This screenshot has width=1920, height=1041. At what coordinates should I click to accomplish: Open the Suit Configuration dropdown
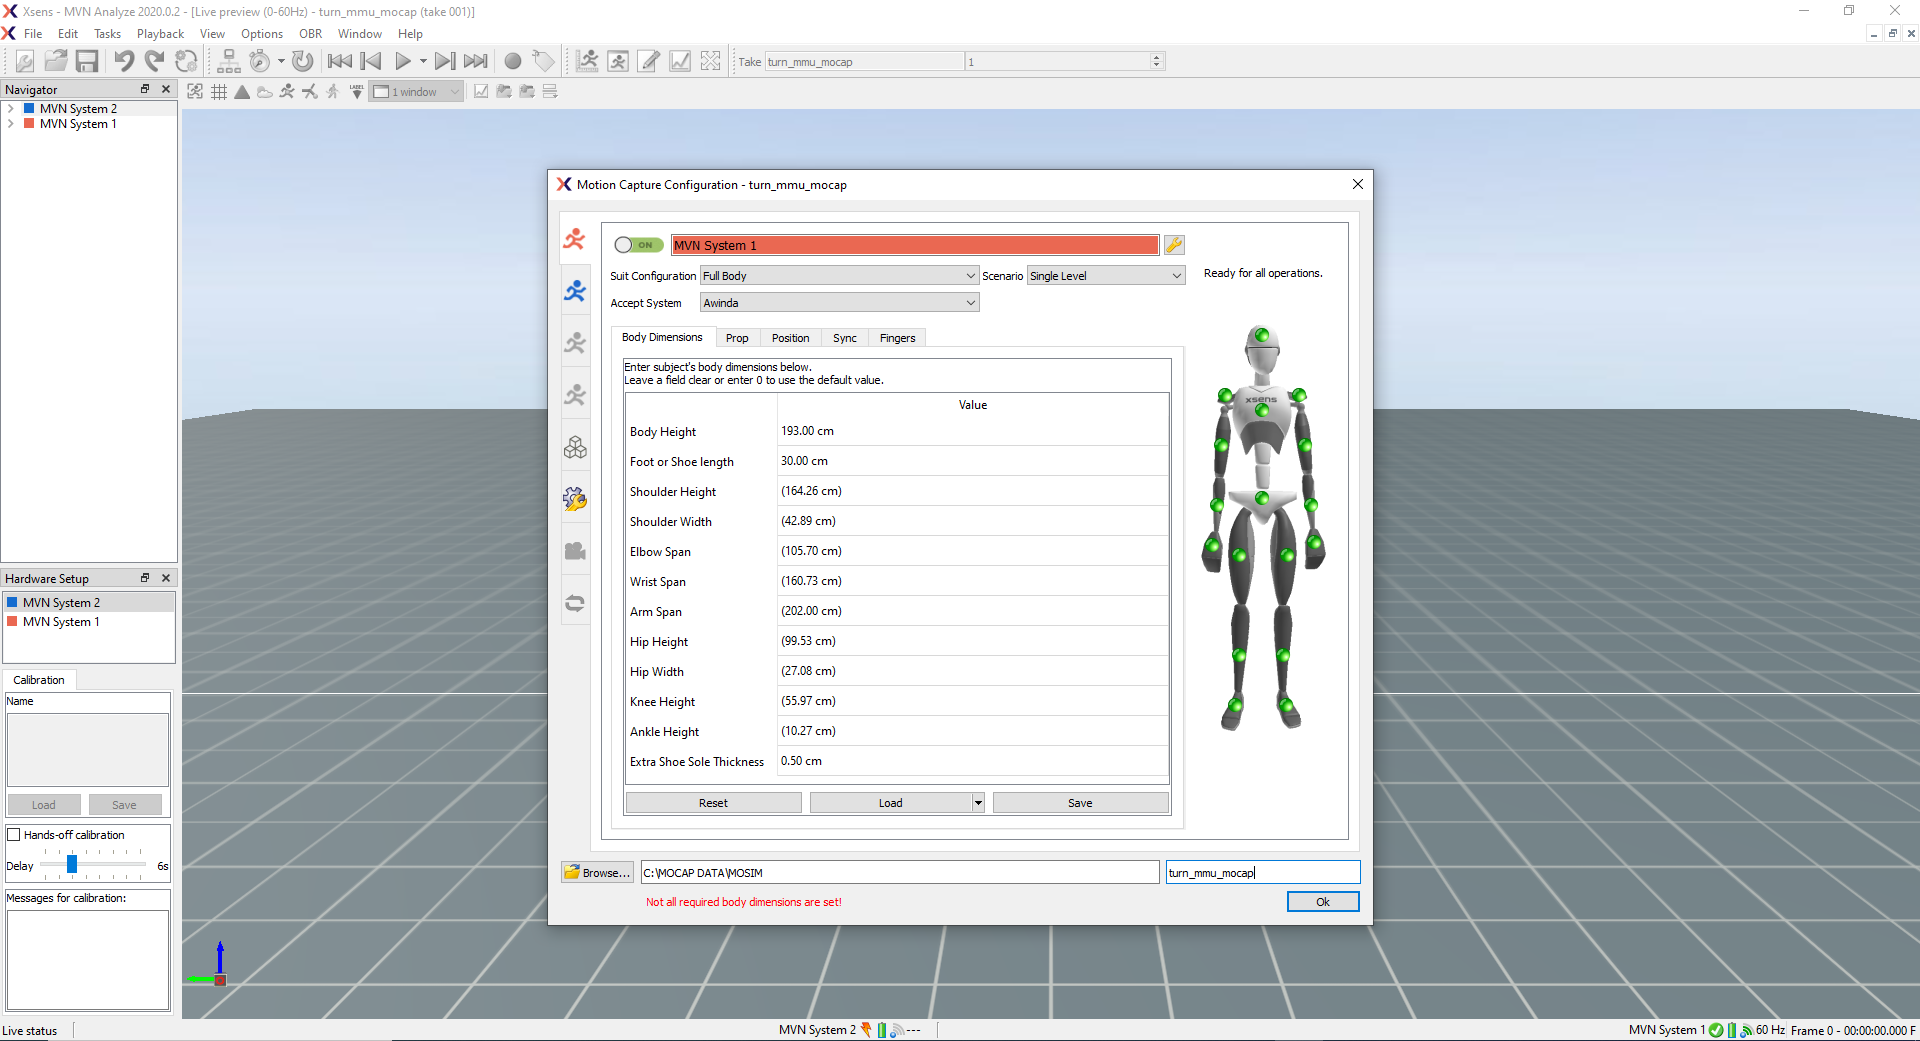[839, 276]
